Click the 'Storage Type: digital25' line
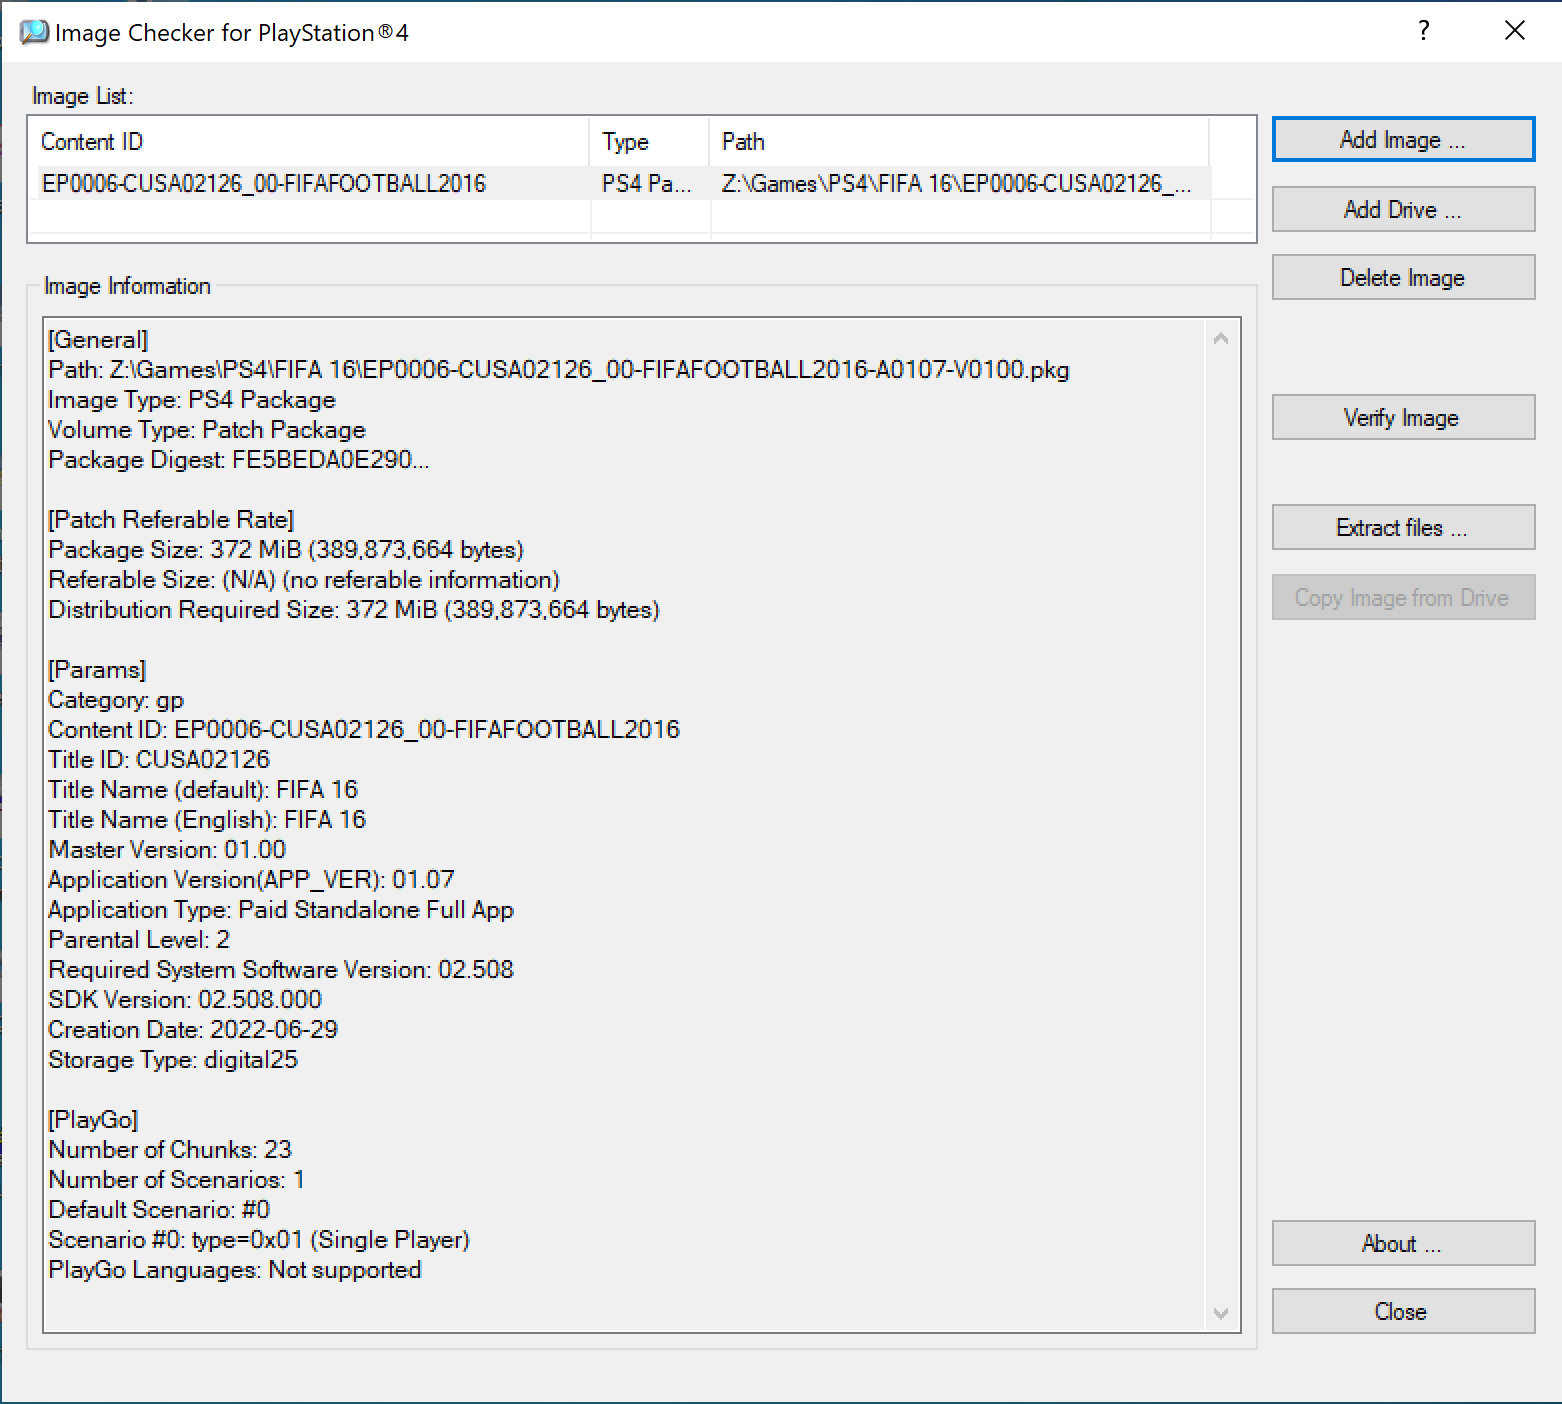Screen dimensions: 1562x1404 tap(173, 1060)
